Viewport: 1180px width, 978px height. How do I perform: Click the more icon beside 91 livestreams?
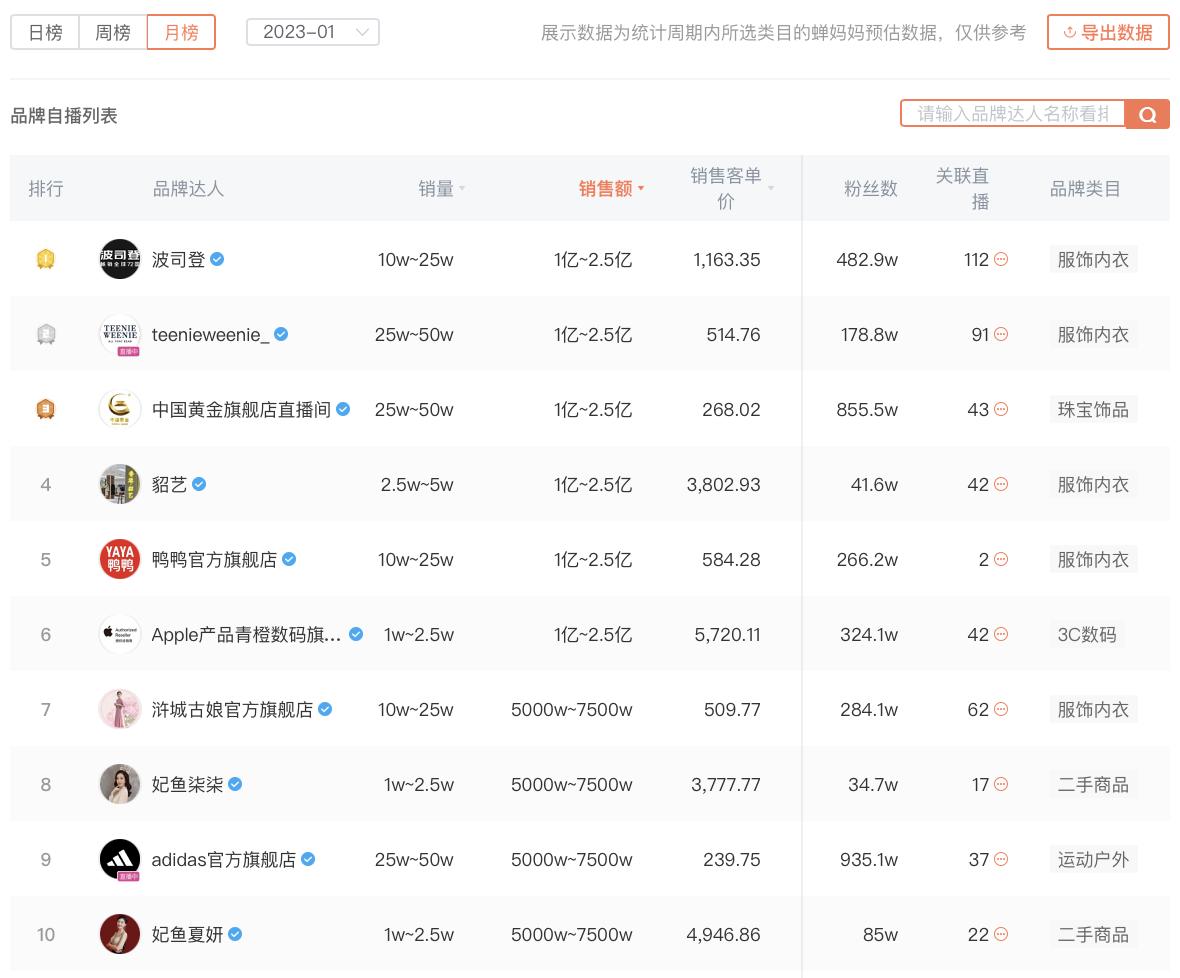pos(1001,334)
